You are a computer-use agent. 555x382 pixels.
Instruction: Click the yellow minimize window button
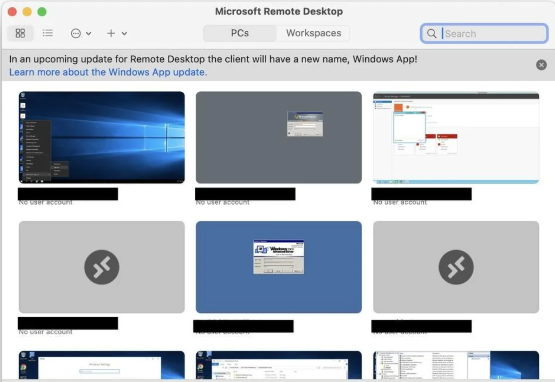(27, 12)
